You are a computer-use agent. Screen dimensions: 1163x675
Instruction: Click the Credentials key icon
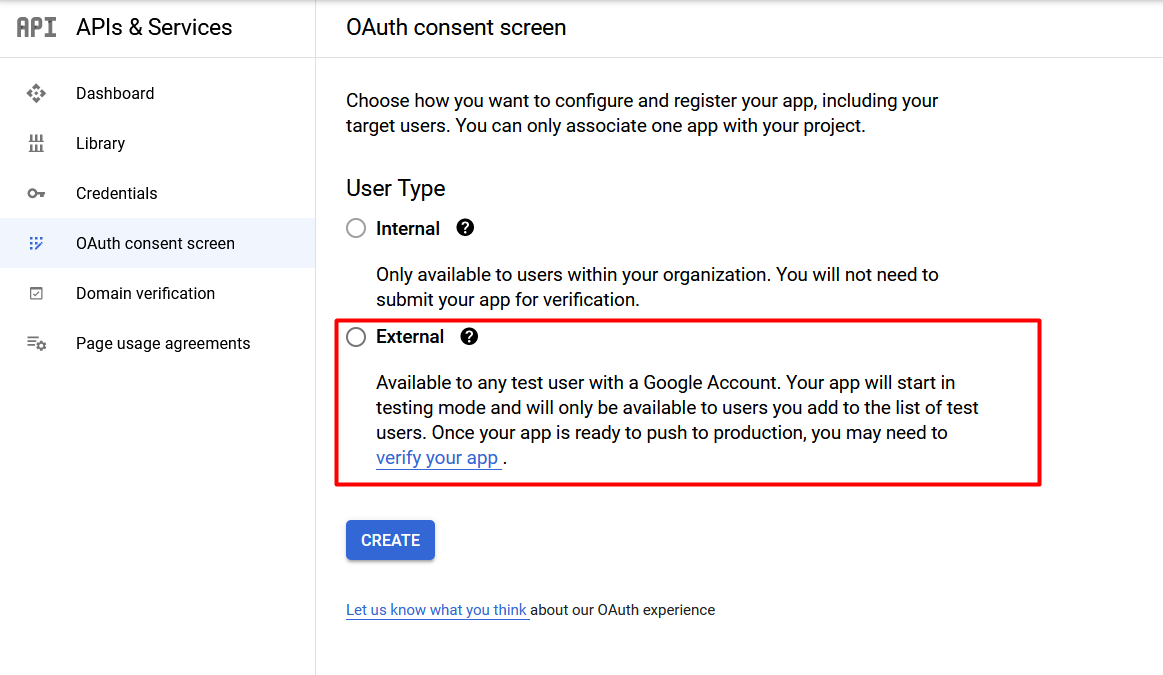(36, 194)
